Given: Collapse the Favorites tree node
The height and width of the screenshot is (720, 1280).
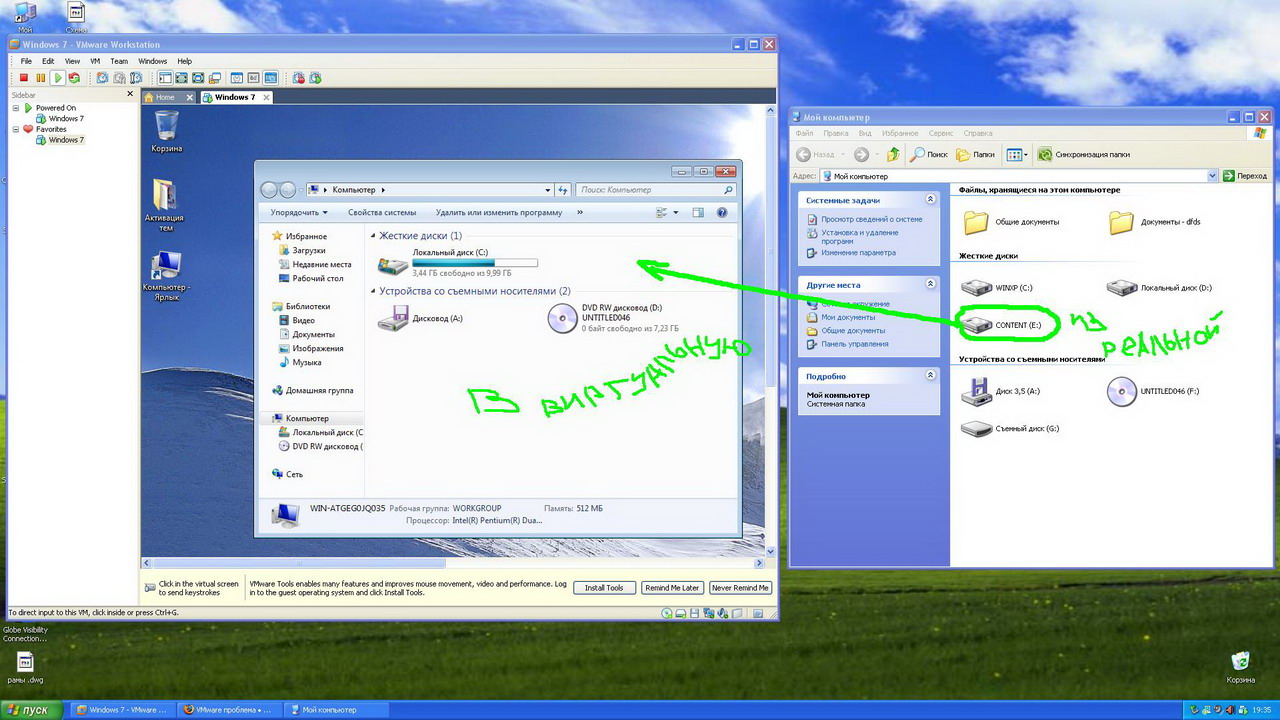Looking at the screenshot, I should tap(16, 129).
